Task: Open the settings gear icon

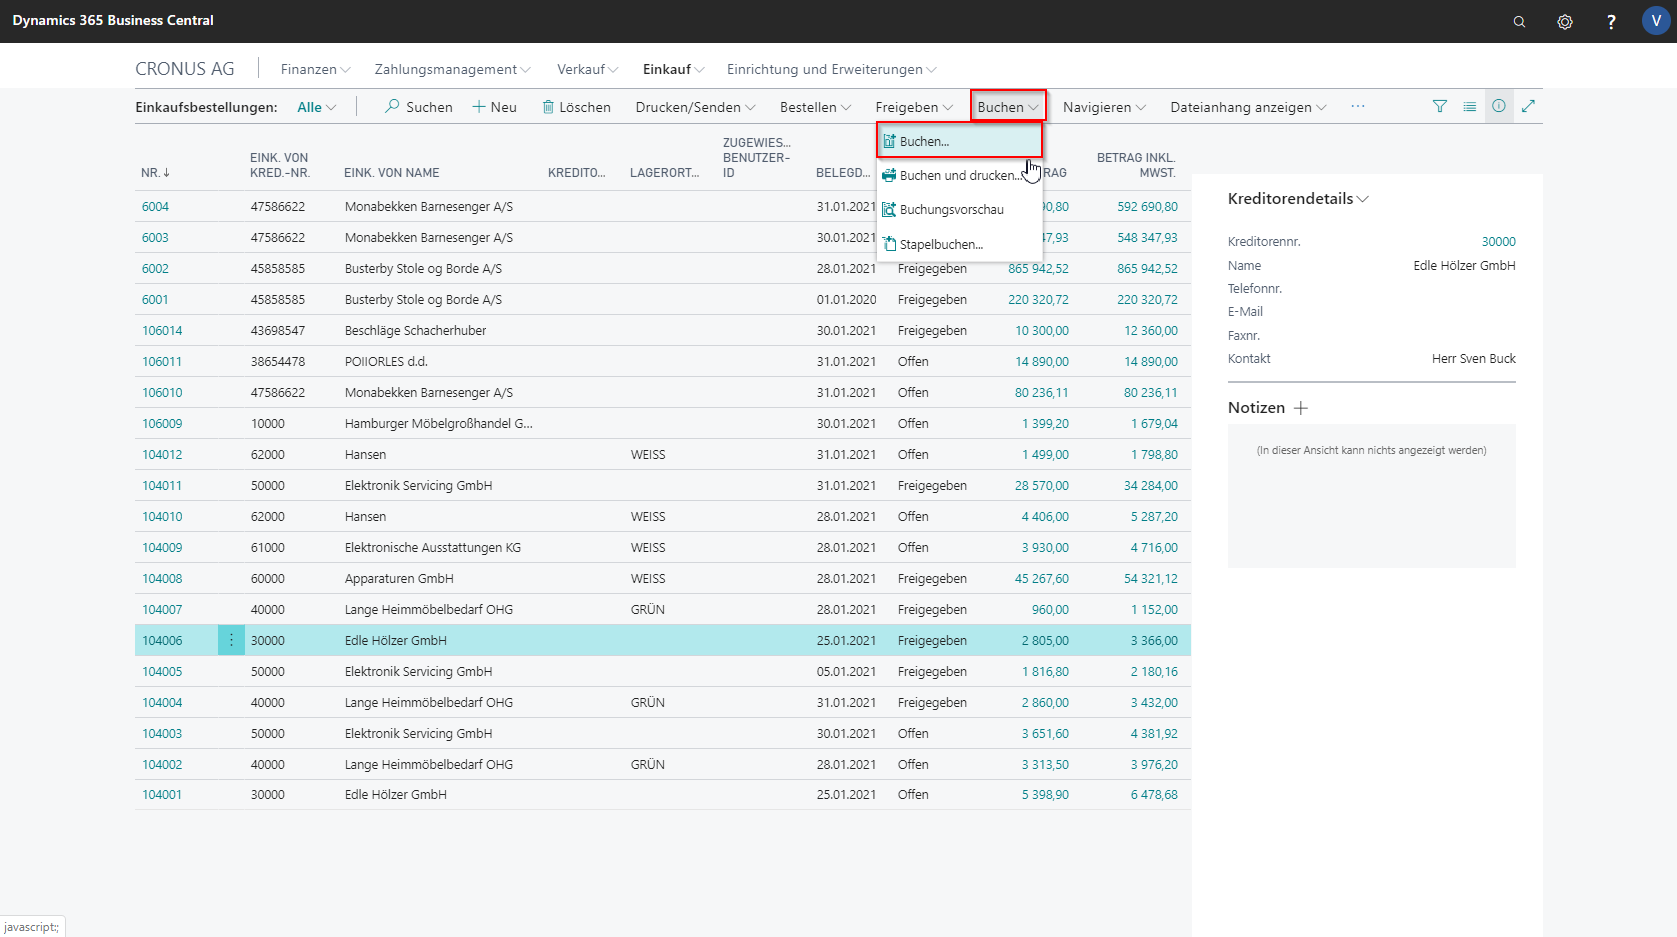Action: click(x=1565, y=21)
